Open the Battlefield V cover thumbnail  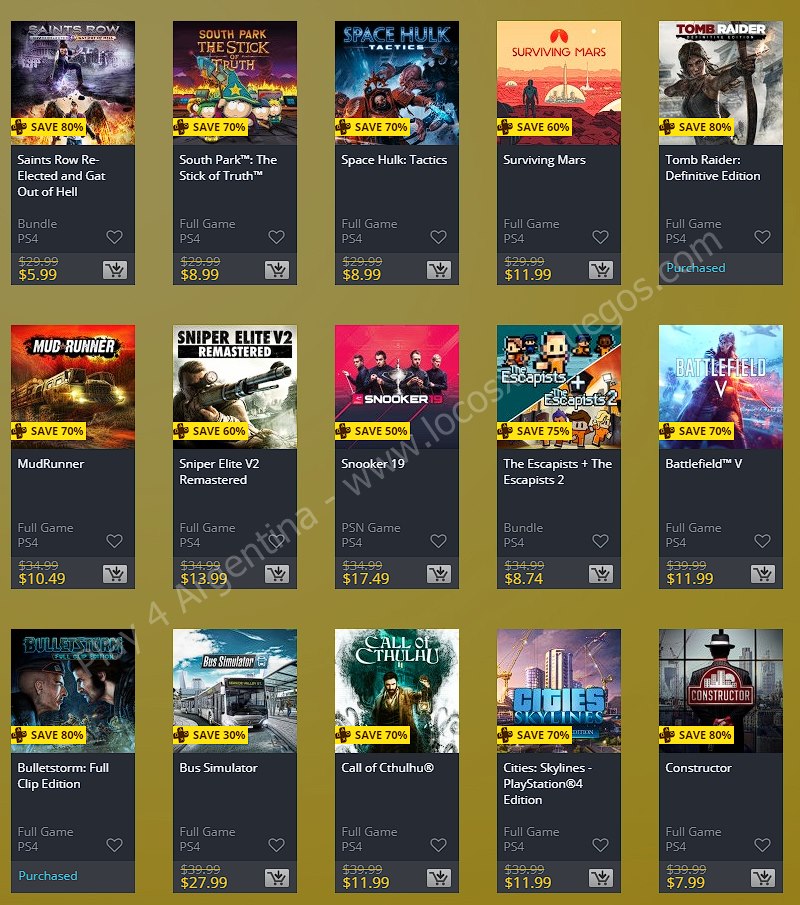coord(721,387)
